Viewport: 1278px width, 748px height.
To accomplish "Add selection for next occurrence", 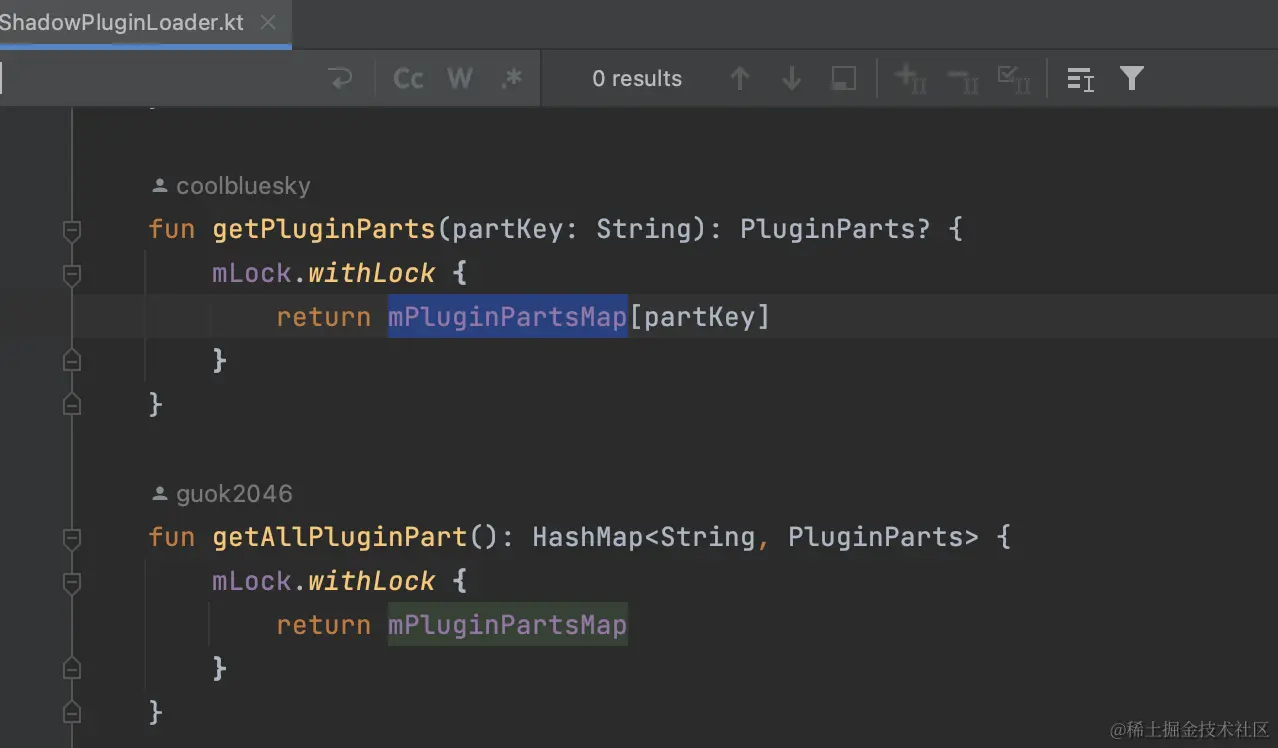I will pos(910,79).
